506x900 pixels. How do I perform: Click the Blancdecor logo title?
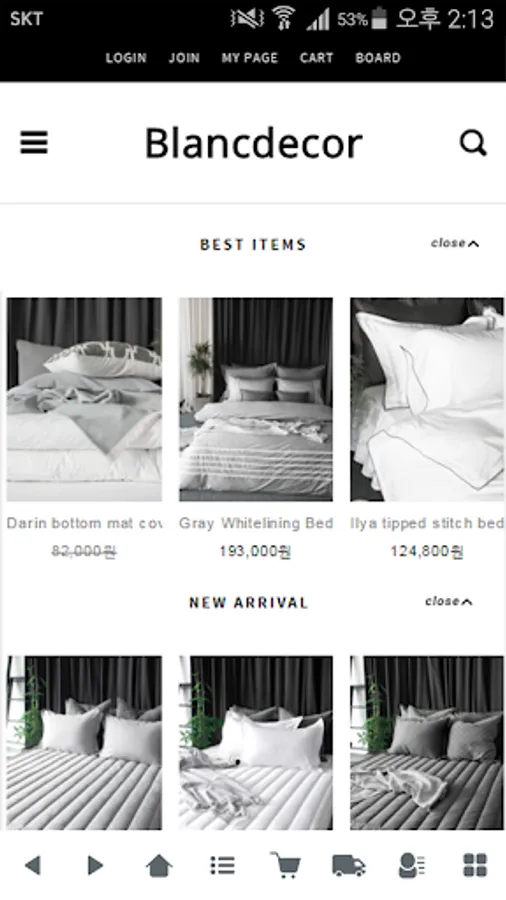click(x=253, y=143)
